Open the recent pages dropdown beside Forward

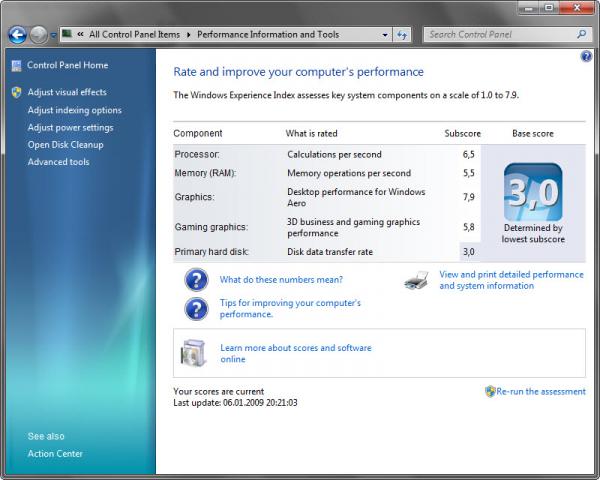53,35
